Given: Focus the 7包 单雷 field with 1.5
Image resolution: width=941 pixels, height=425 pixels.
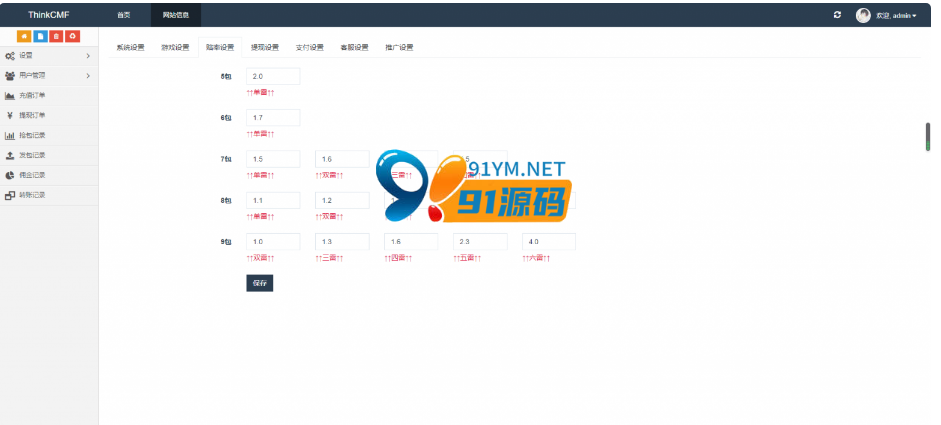Looking at the screenshot, I should (x=273, y=159).
